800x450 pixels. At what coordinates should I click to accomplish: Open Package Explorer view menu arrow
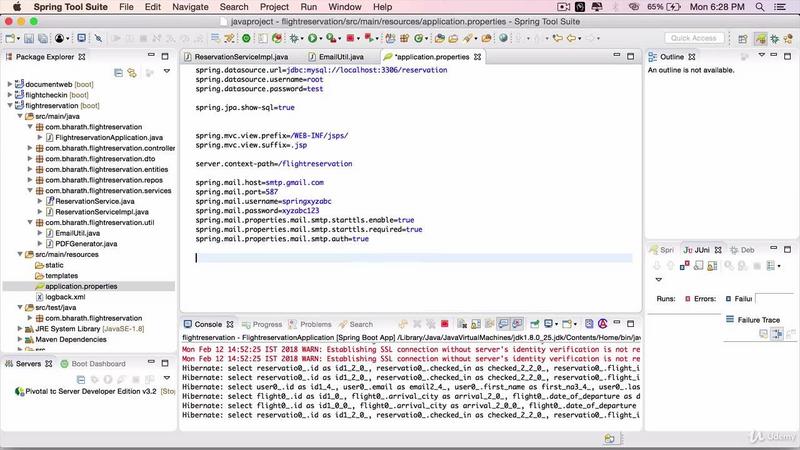(x=167, y=72)
